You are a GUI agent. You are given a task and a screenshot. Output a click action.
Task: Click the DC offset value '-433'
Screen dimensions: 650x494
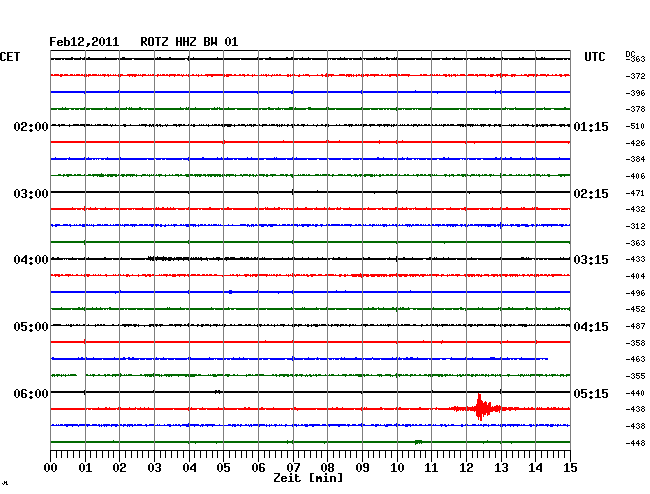point(635,259)
